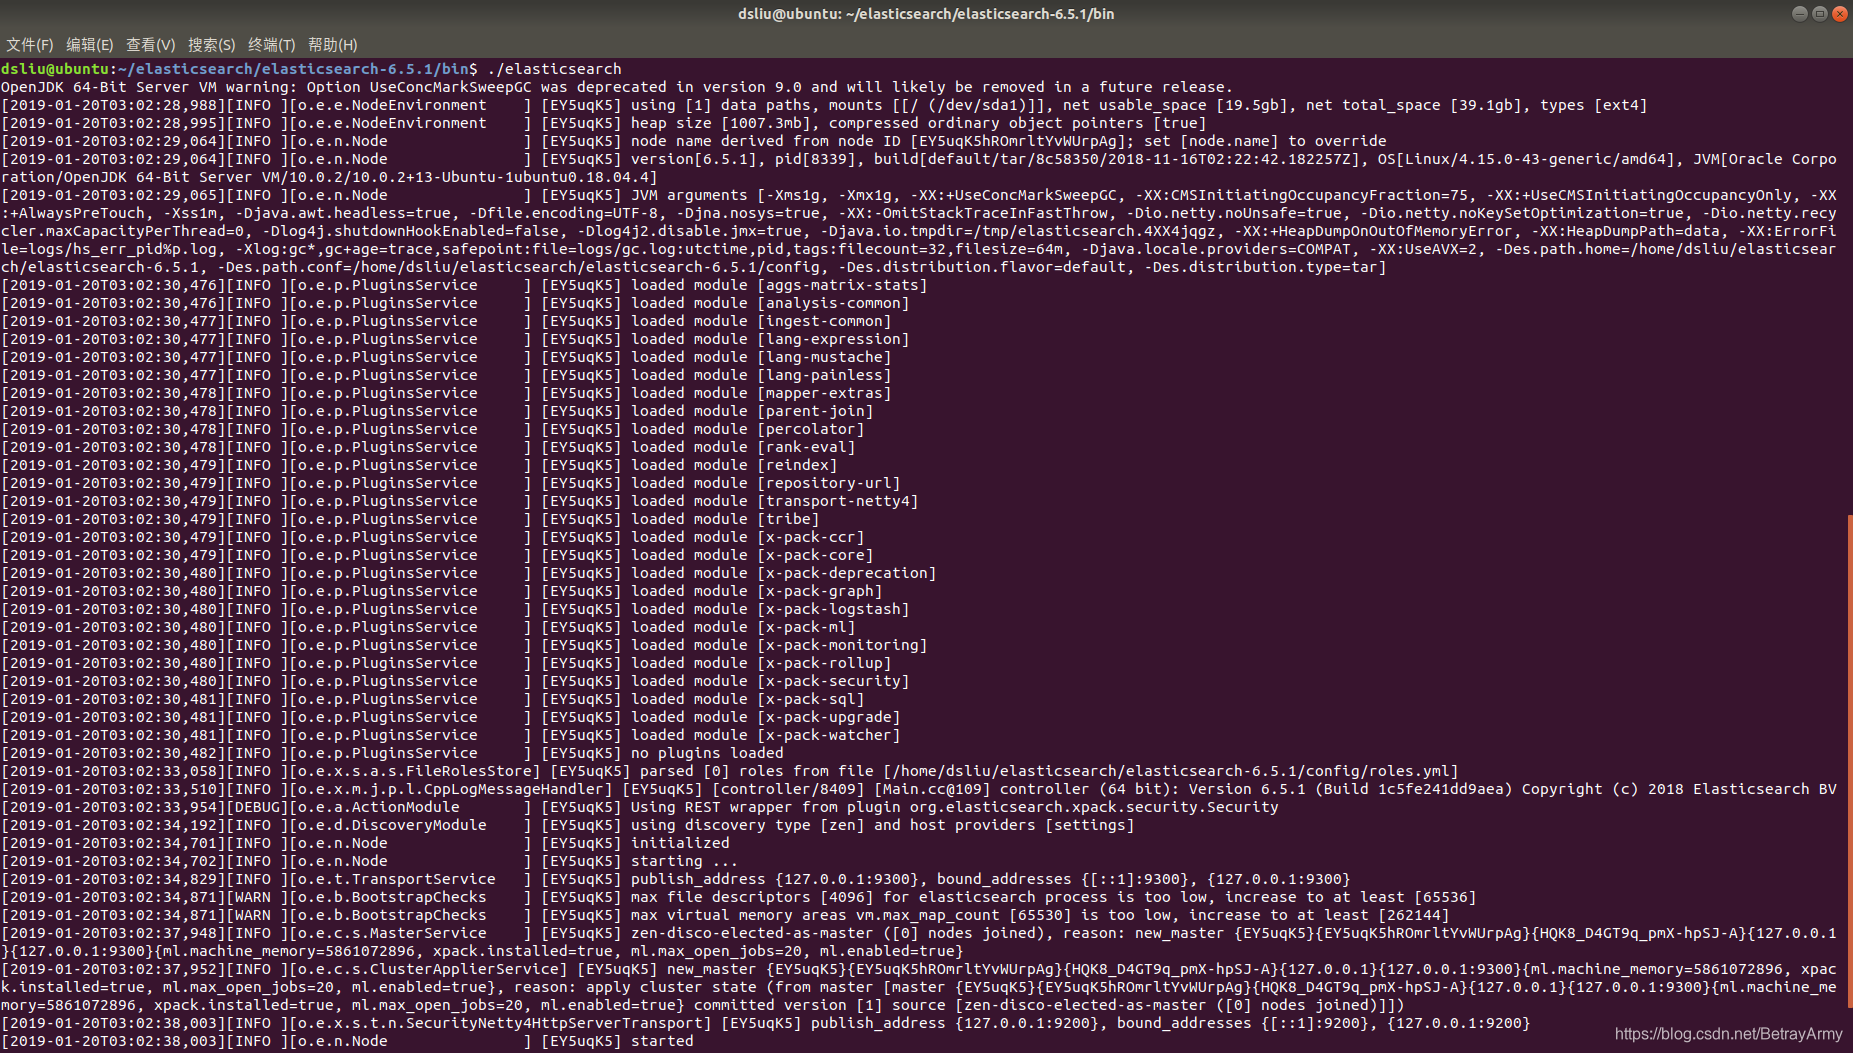Click the CppLogMessageHandler controller line
Screen dimensions: 1853x1053
(919, 789)
